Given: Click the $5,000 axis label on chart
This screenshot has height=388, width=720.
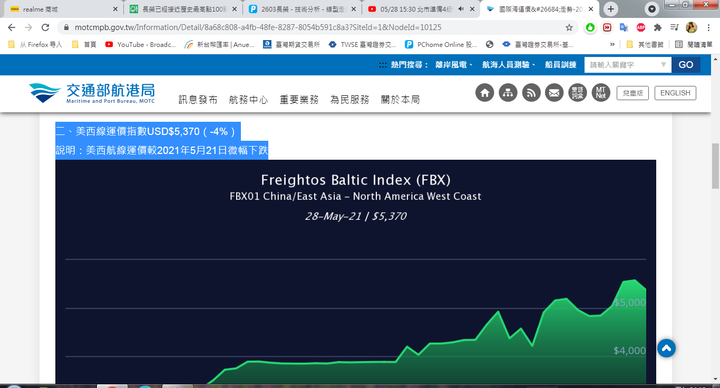Looking at the screenshot, I should 630,303.
